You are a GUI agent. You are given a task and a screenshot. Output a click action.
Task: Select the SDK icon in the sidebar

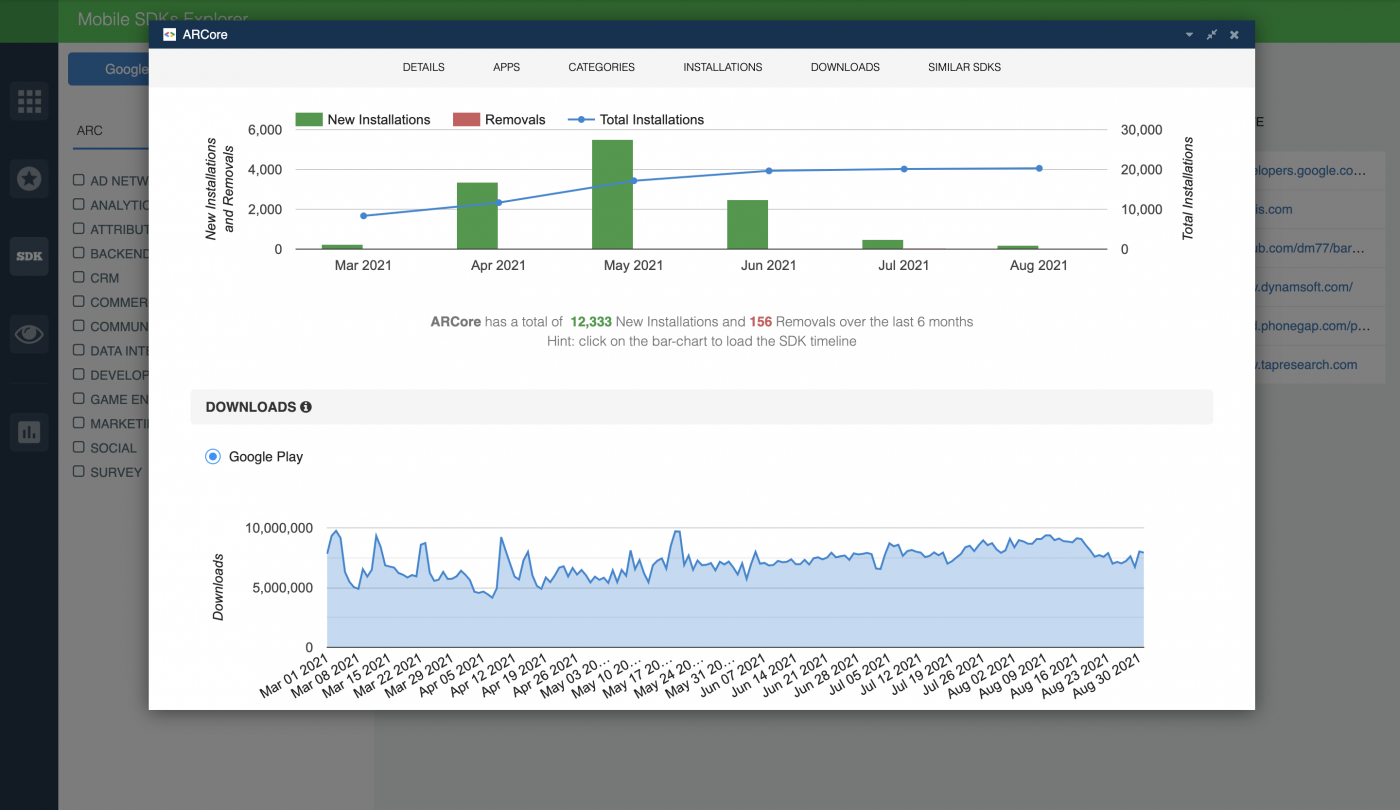coord(28,256)
